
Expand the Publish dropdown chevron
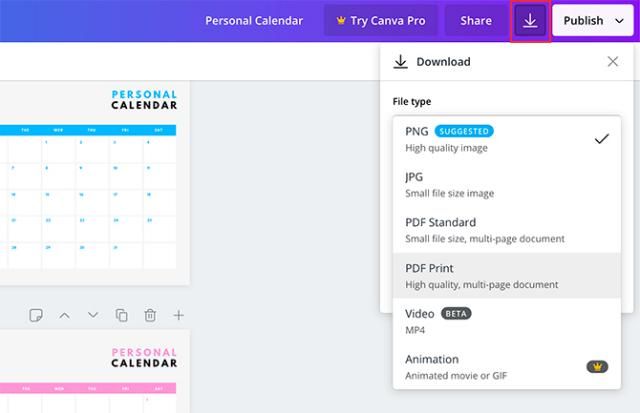click(x=619, y=21)
